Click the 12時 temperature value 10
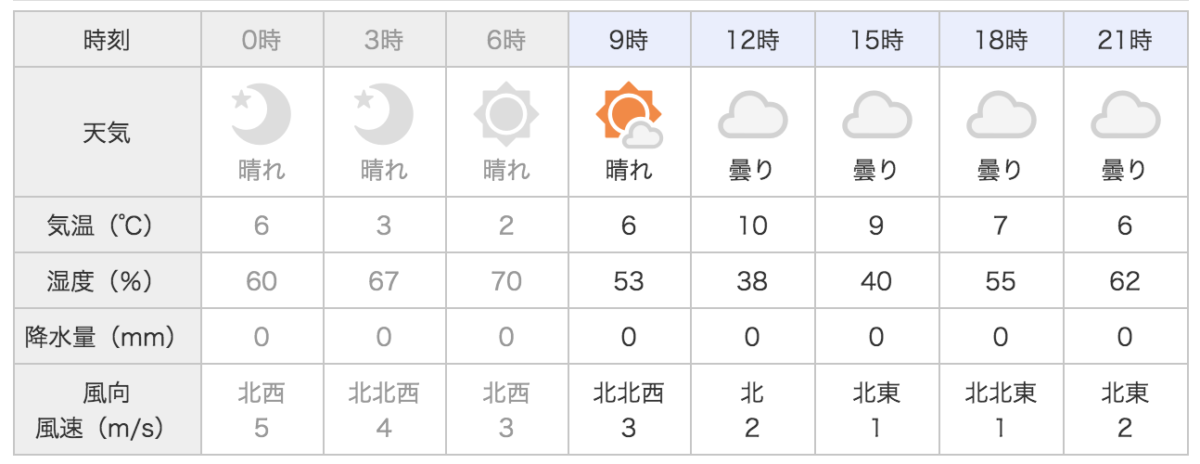 pos(752,226)
